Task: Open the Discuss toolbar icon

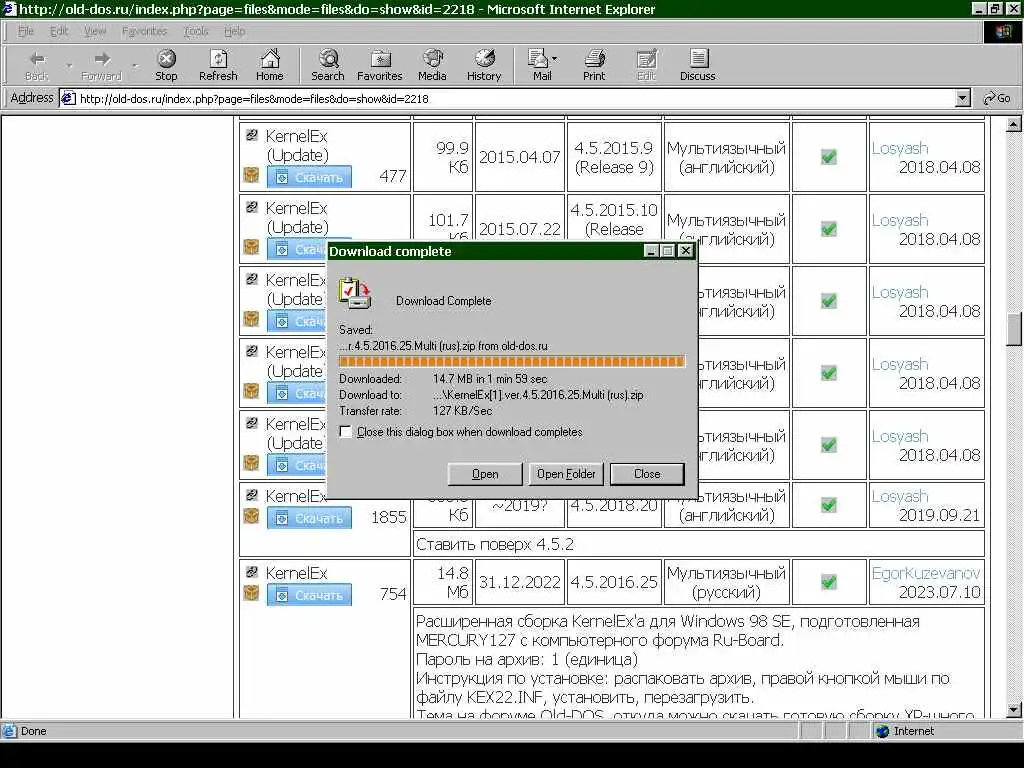Action: (x=697, y=65)
